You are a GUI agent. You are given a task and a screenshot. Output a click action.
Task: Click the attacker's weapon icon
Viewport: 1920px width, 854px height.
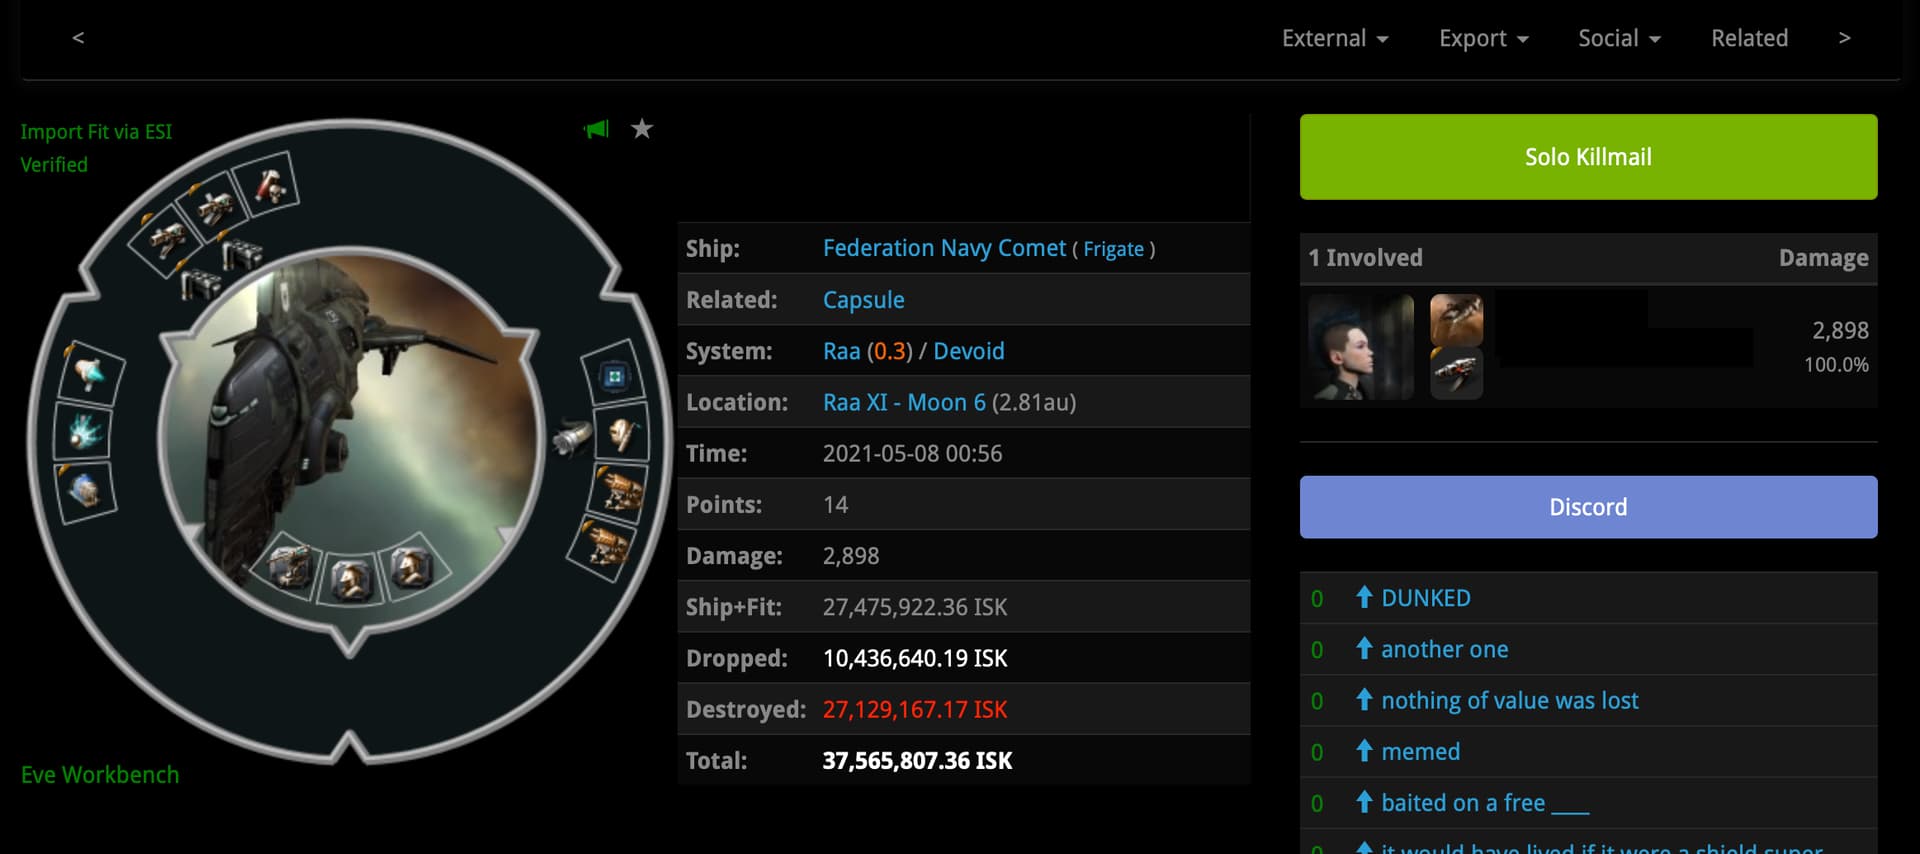pyautogui.click(x=1457, y=374)
